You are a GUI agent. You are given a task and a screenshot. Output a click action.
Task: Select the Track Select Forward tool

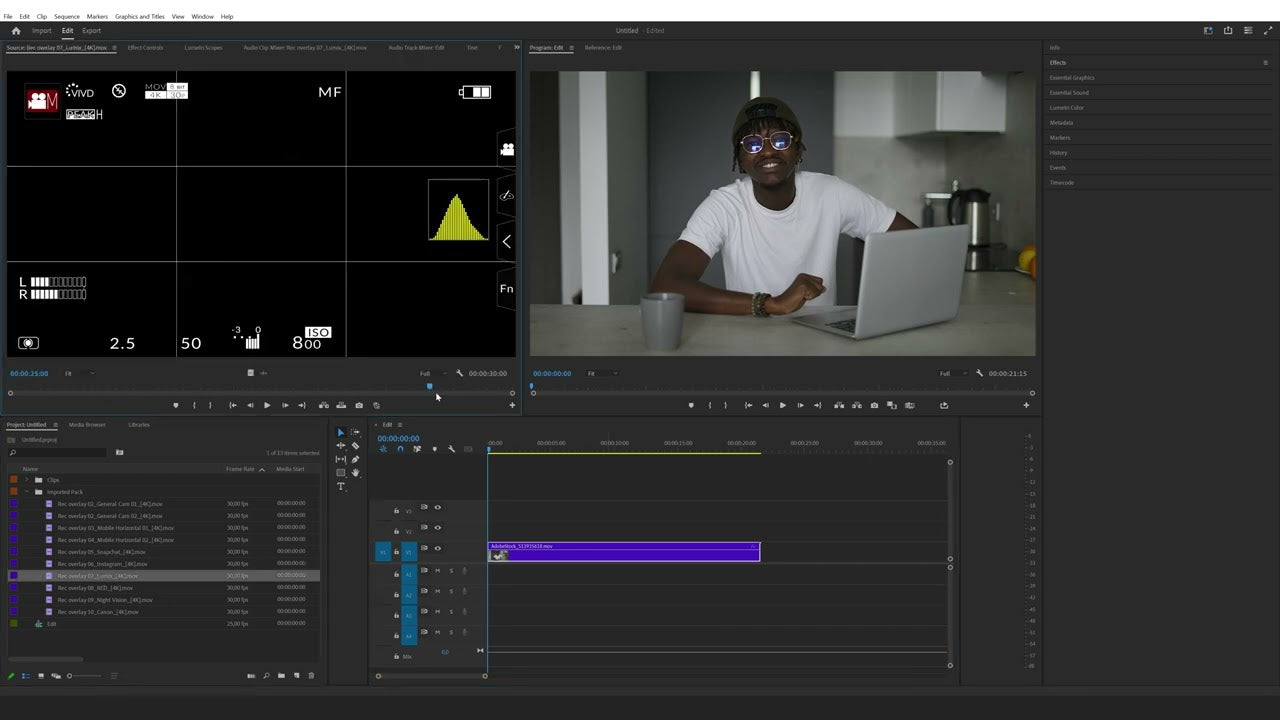356,432
